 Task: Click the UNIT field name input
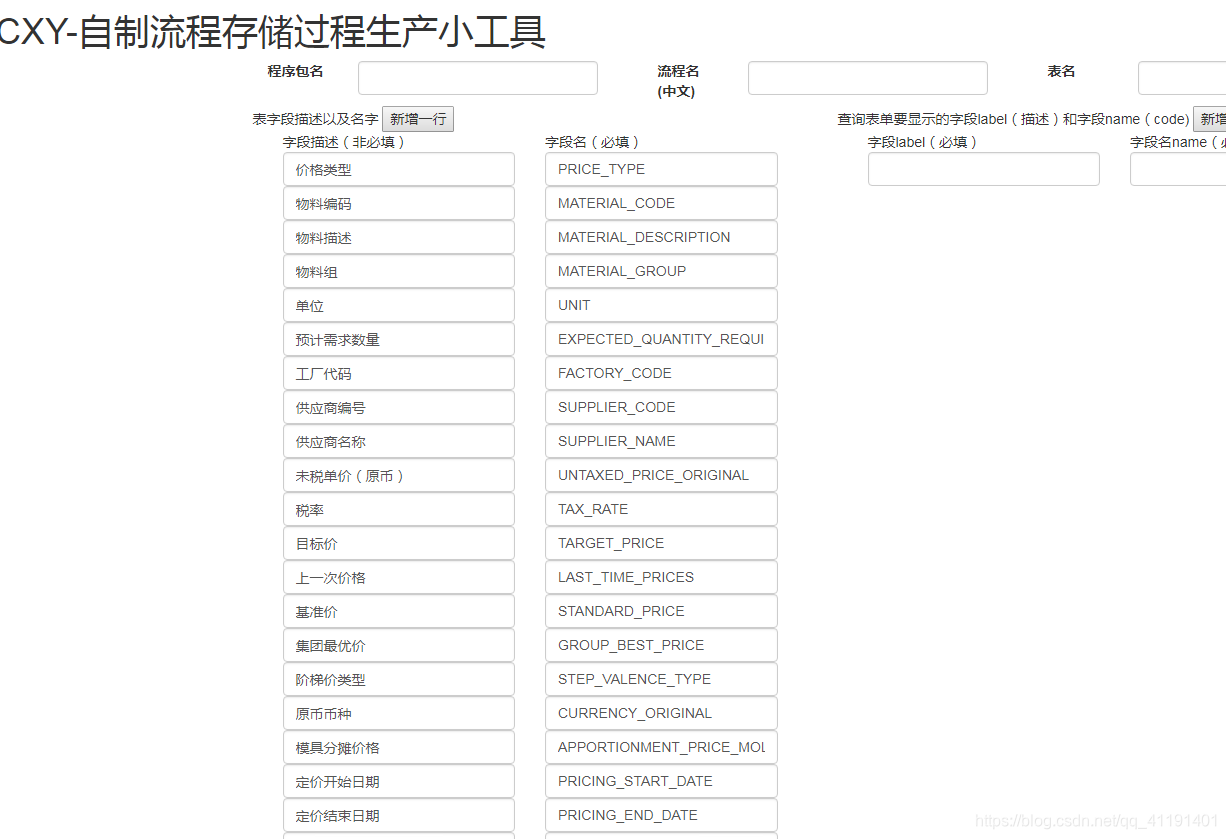(x=661, y=305)
